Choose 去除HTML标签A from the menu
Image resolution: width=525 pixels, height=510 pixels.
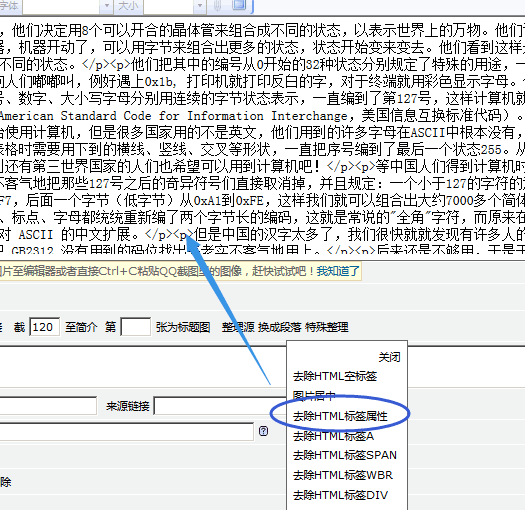point(333,436)
